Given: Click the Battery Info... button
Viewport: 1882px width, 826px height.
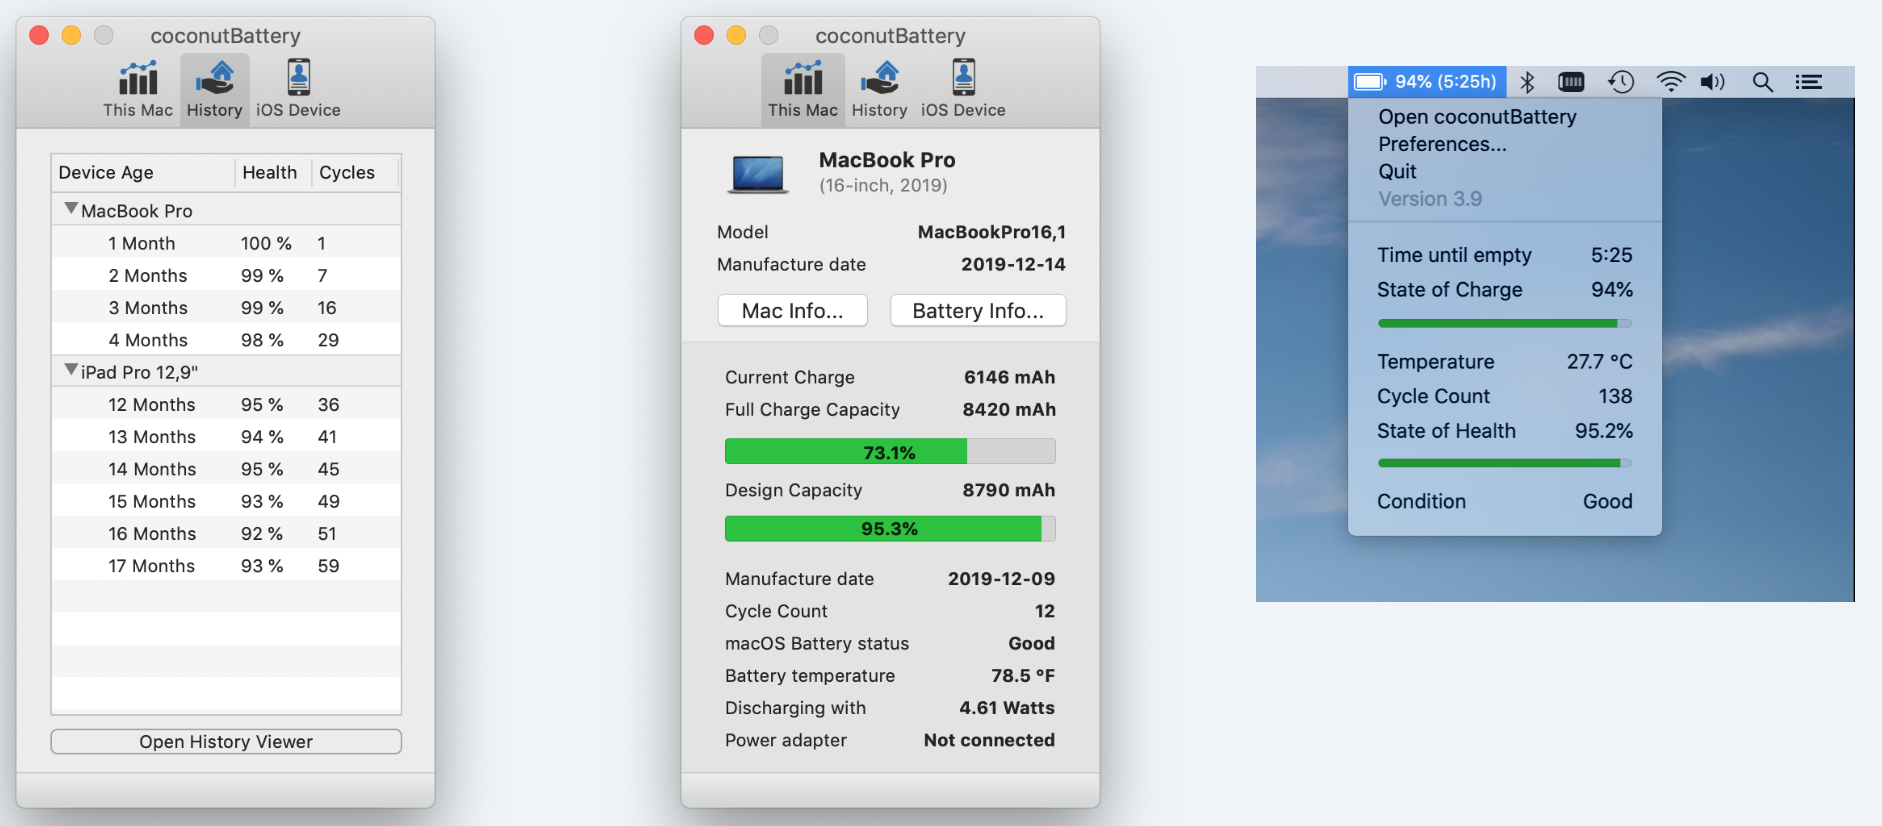Looking at the screenshot, I should click(x=977, y=311).
